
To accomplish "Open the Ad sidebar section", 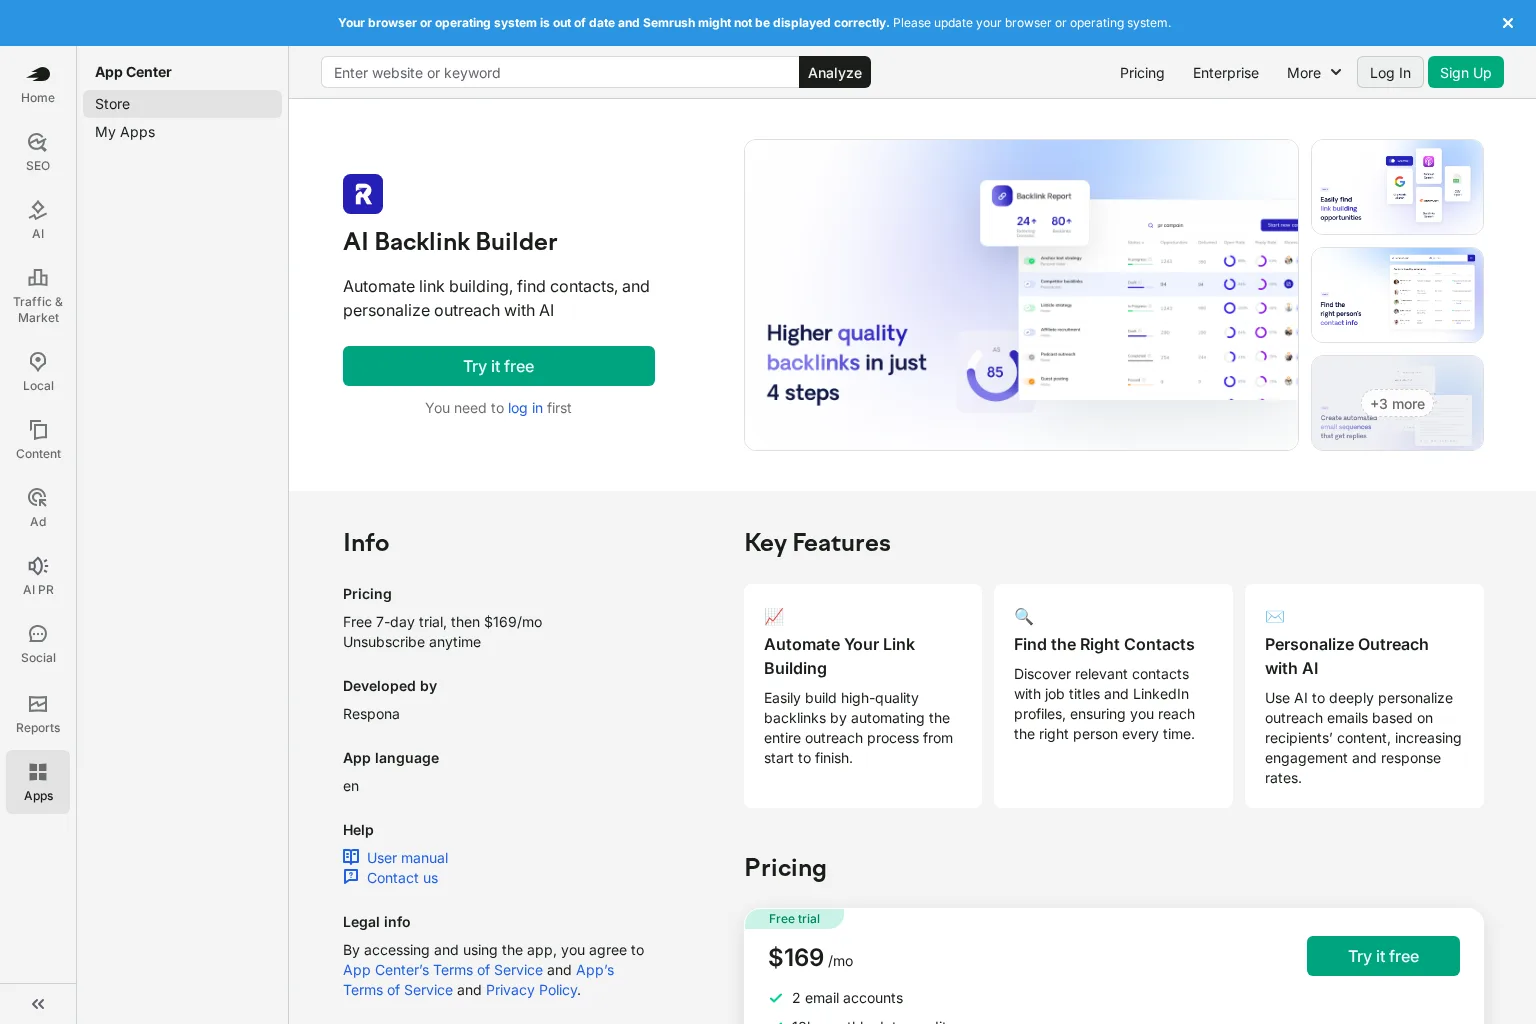I will pos(38,508).
